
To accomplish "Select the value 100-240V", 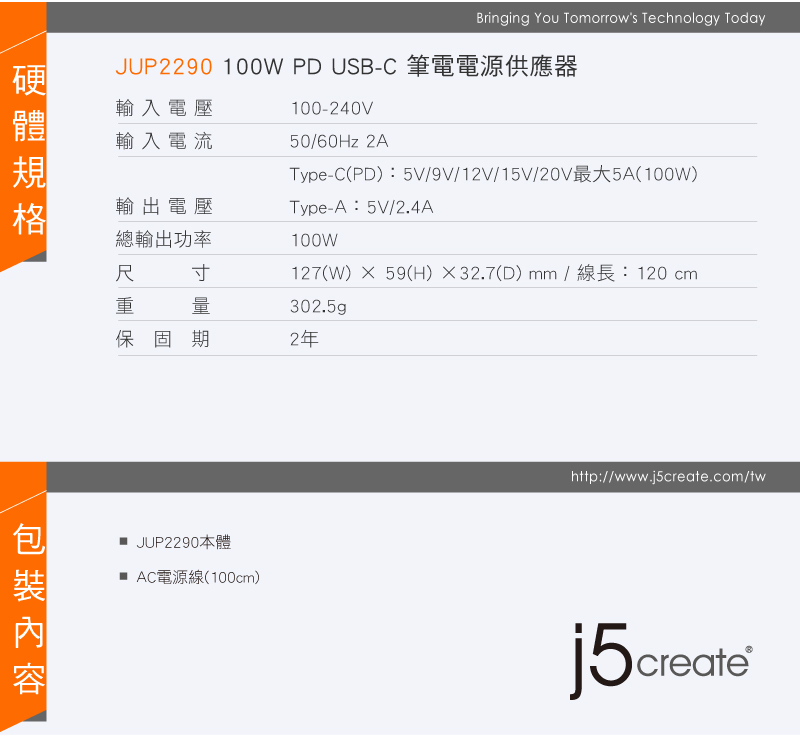I will (x=332, y=108).
